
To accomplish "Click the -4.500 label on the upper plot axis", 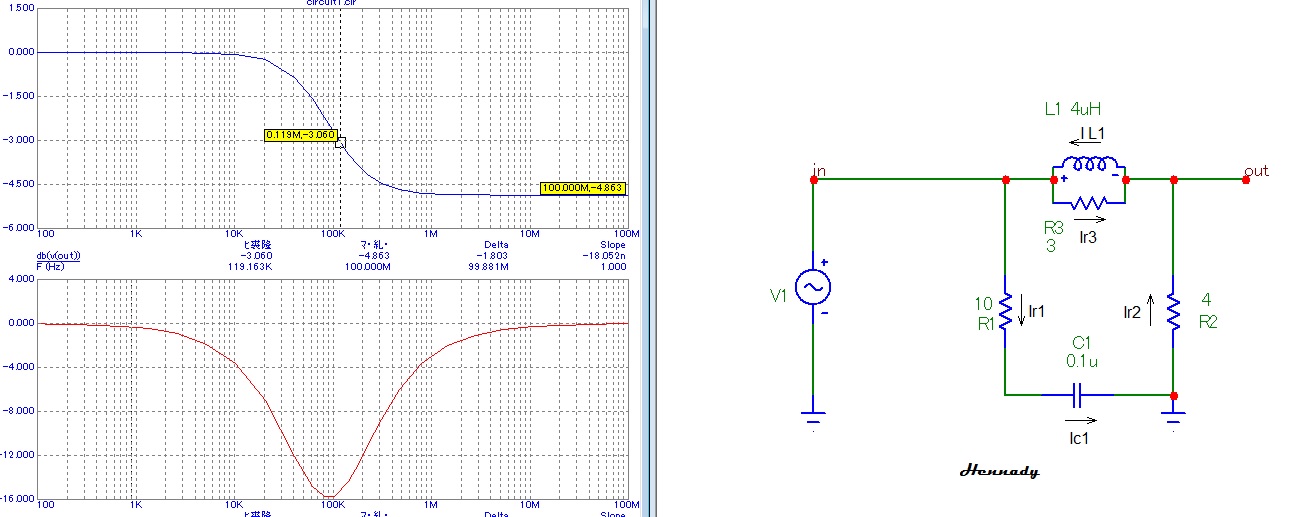I will (x=21, y=184).
